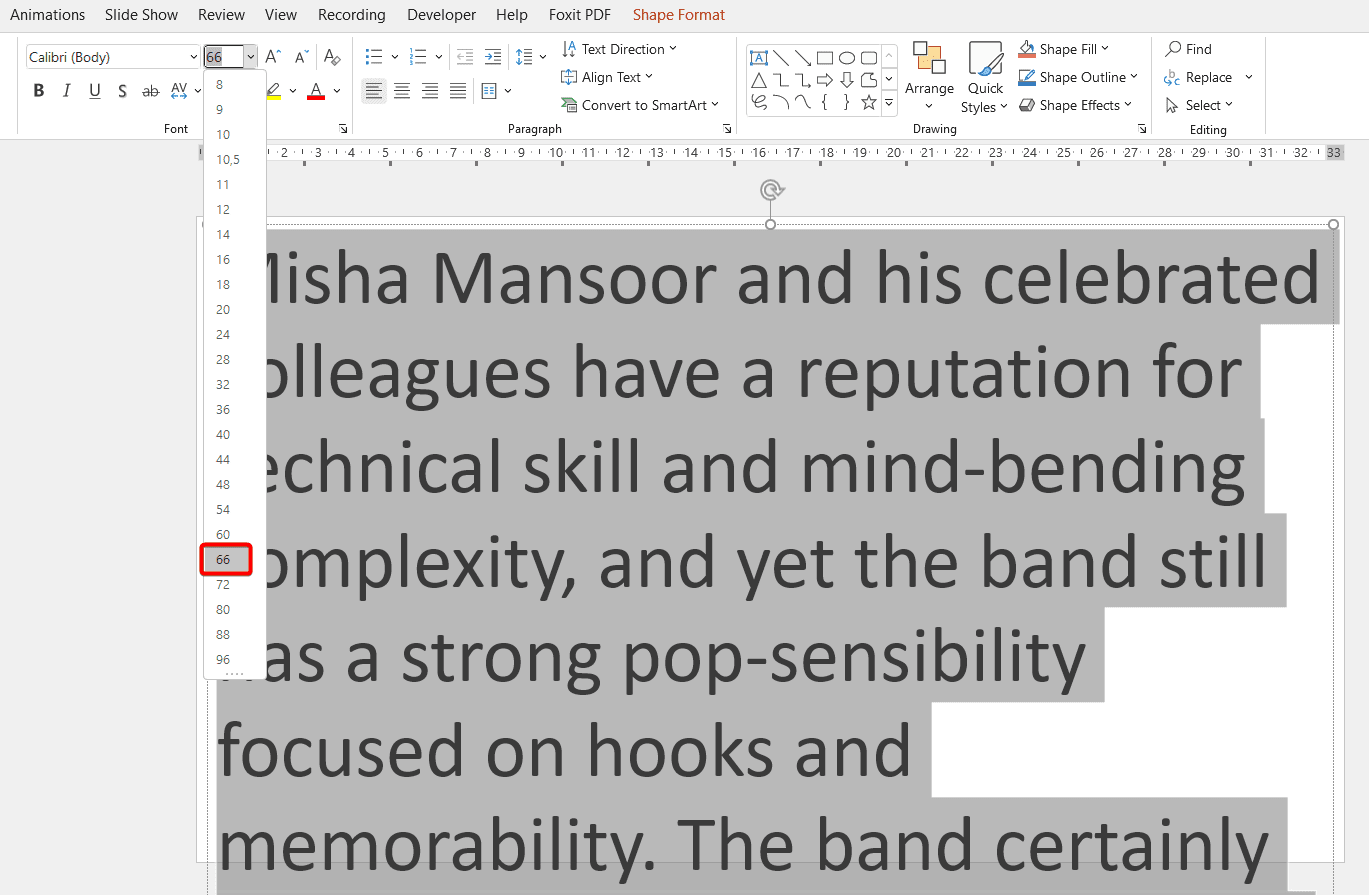The image size is (1369, 895).
Task: Toggle underline formatting
Action: click(95, 91)
